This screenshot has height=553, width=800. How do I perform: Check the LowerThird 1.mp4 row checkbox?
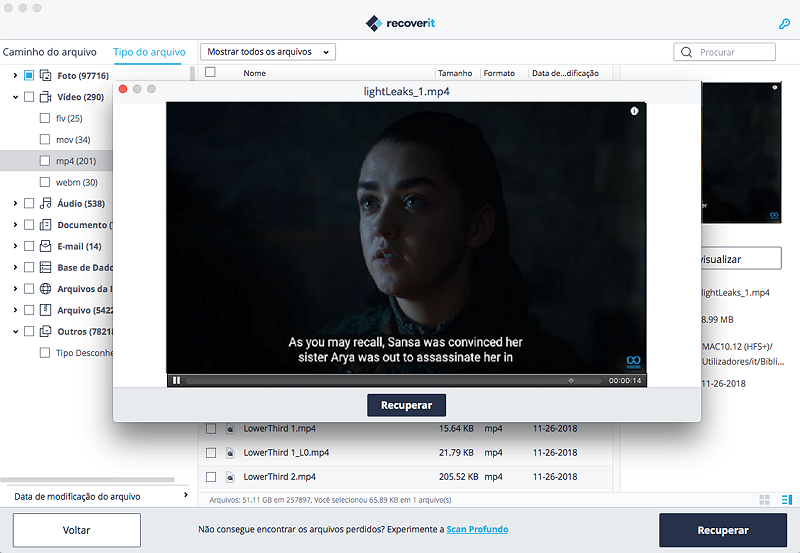click(x=211, y=429)
